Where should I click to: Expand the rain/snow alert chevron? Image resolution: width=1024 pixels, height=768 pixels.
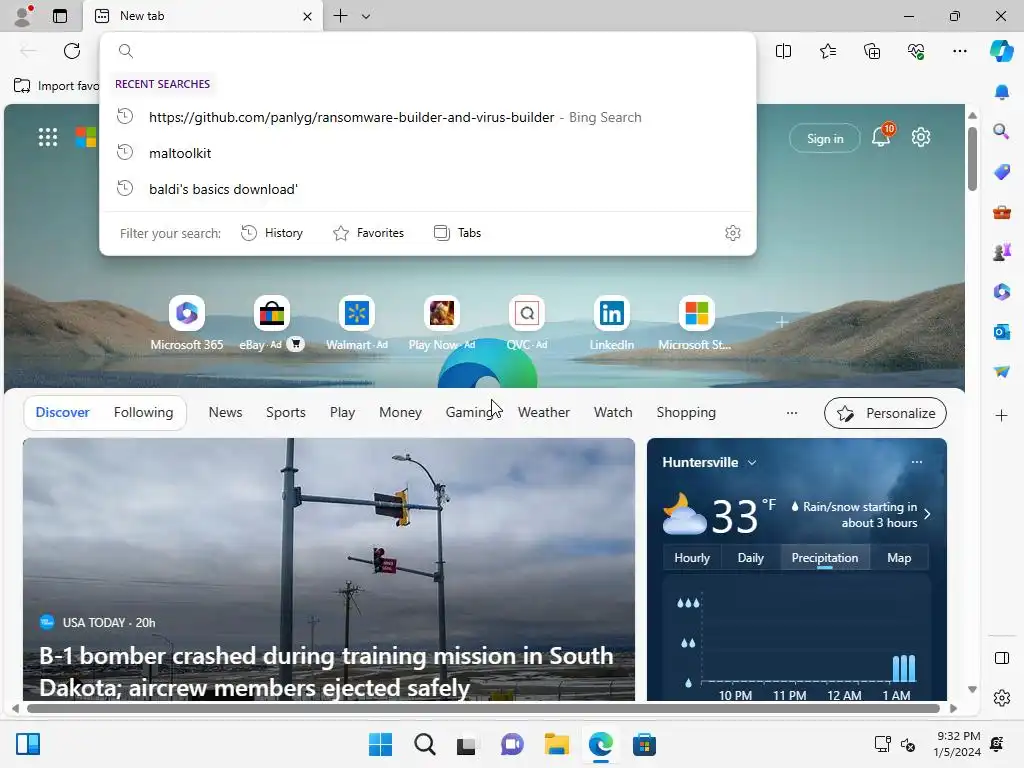coord(927,514)
